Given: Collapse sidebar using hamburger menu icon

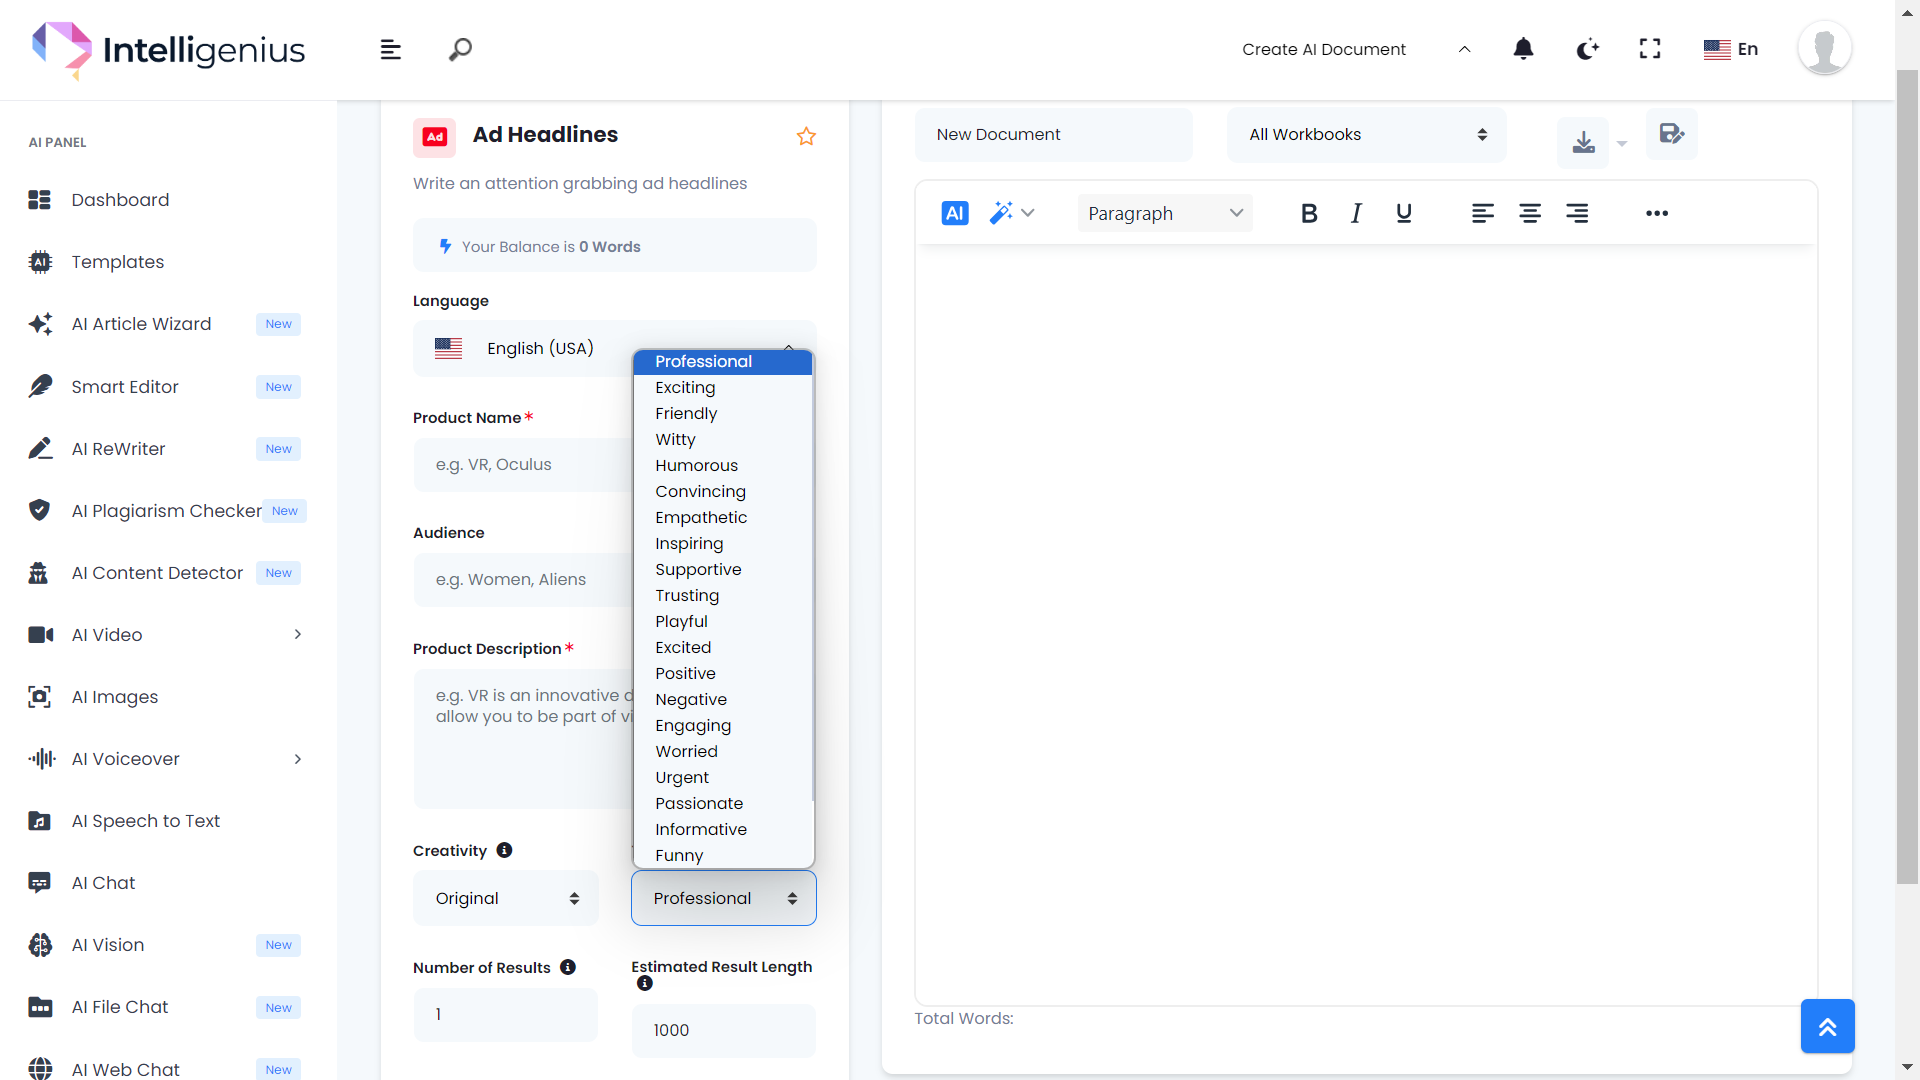Looking at the screenshot, I should [391, 50].
